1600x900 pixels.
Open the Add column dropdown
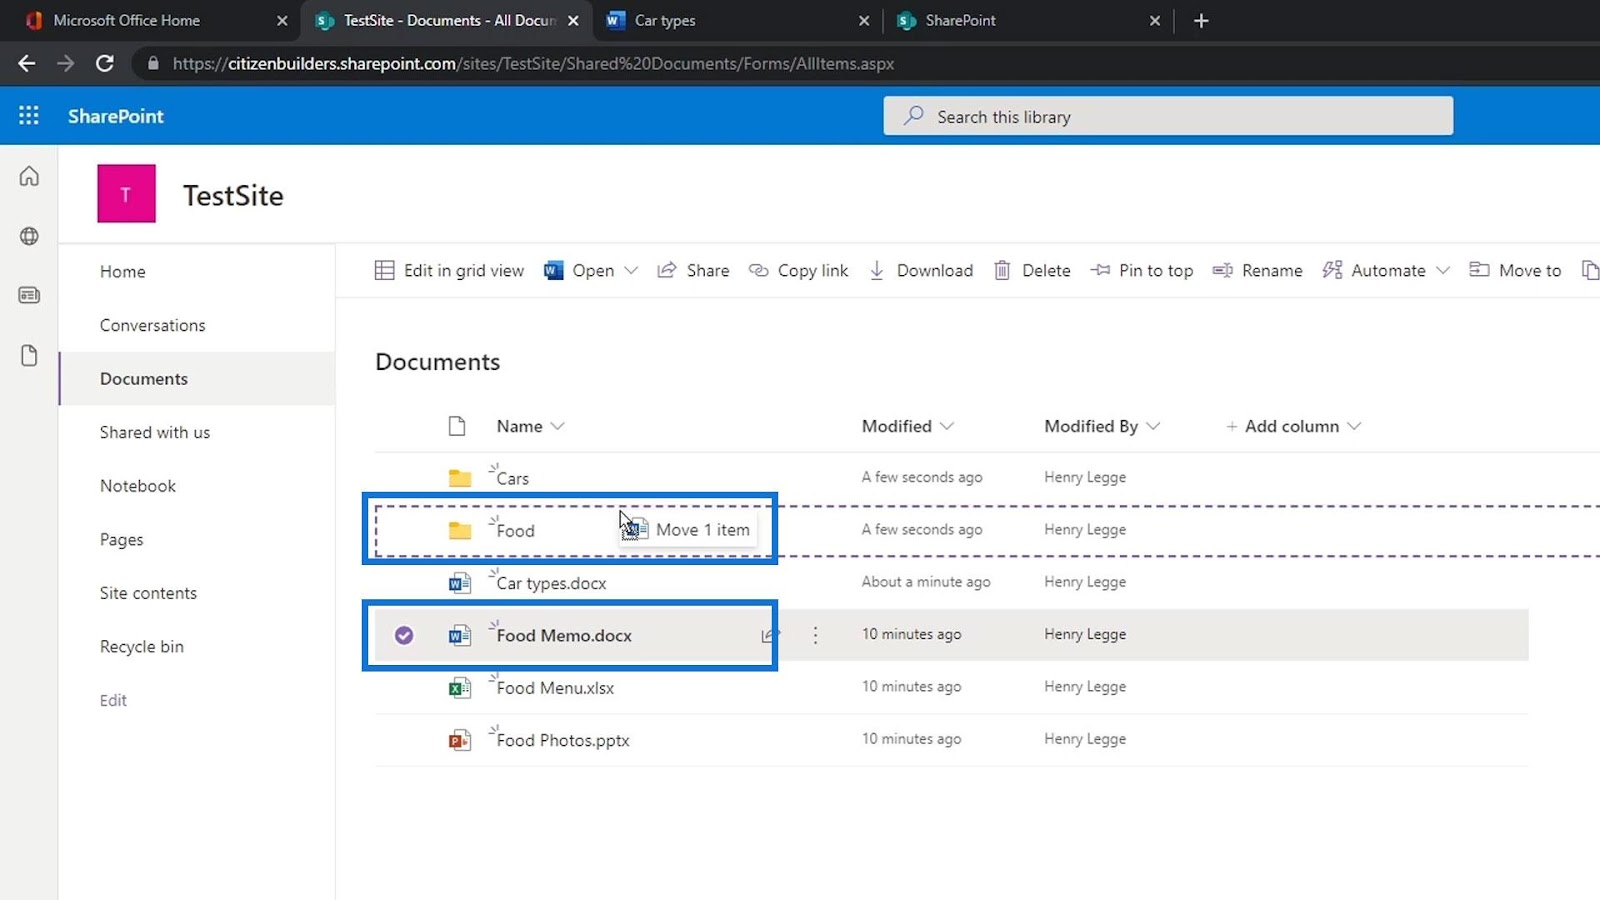click(1293, 426)
